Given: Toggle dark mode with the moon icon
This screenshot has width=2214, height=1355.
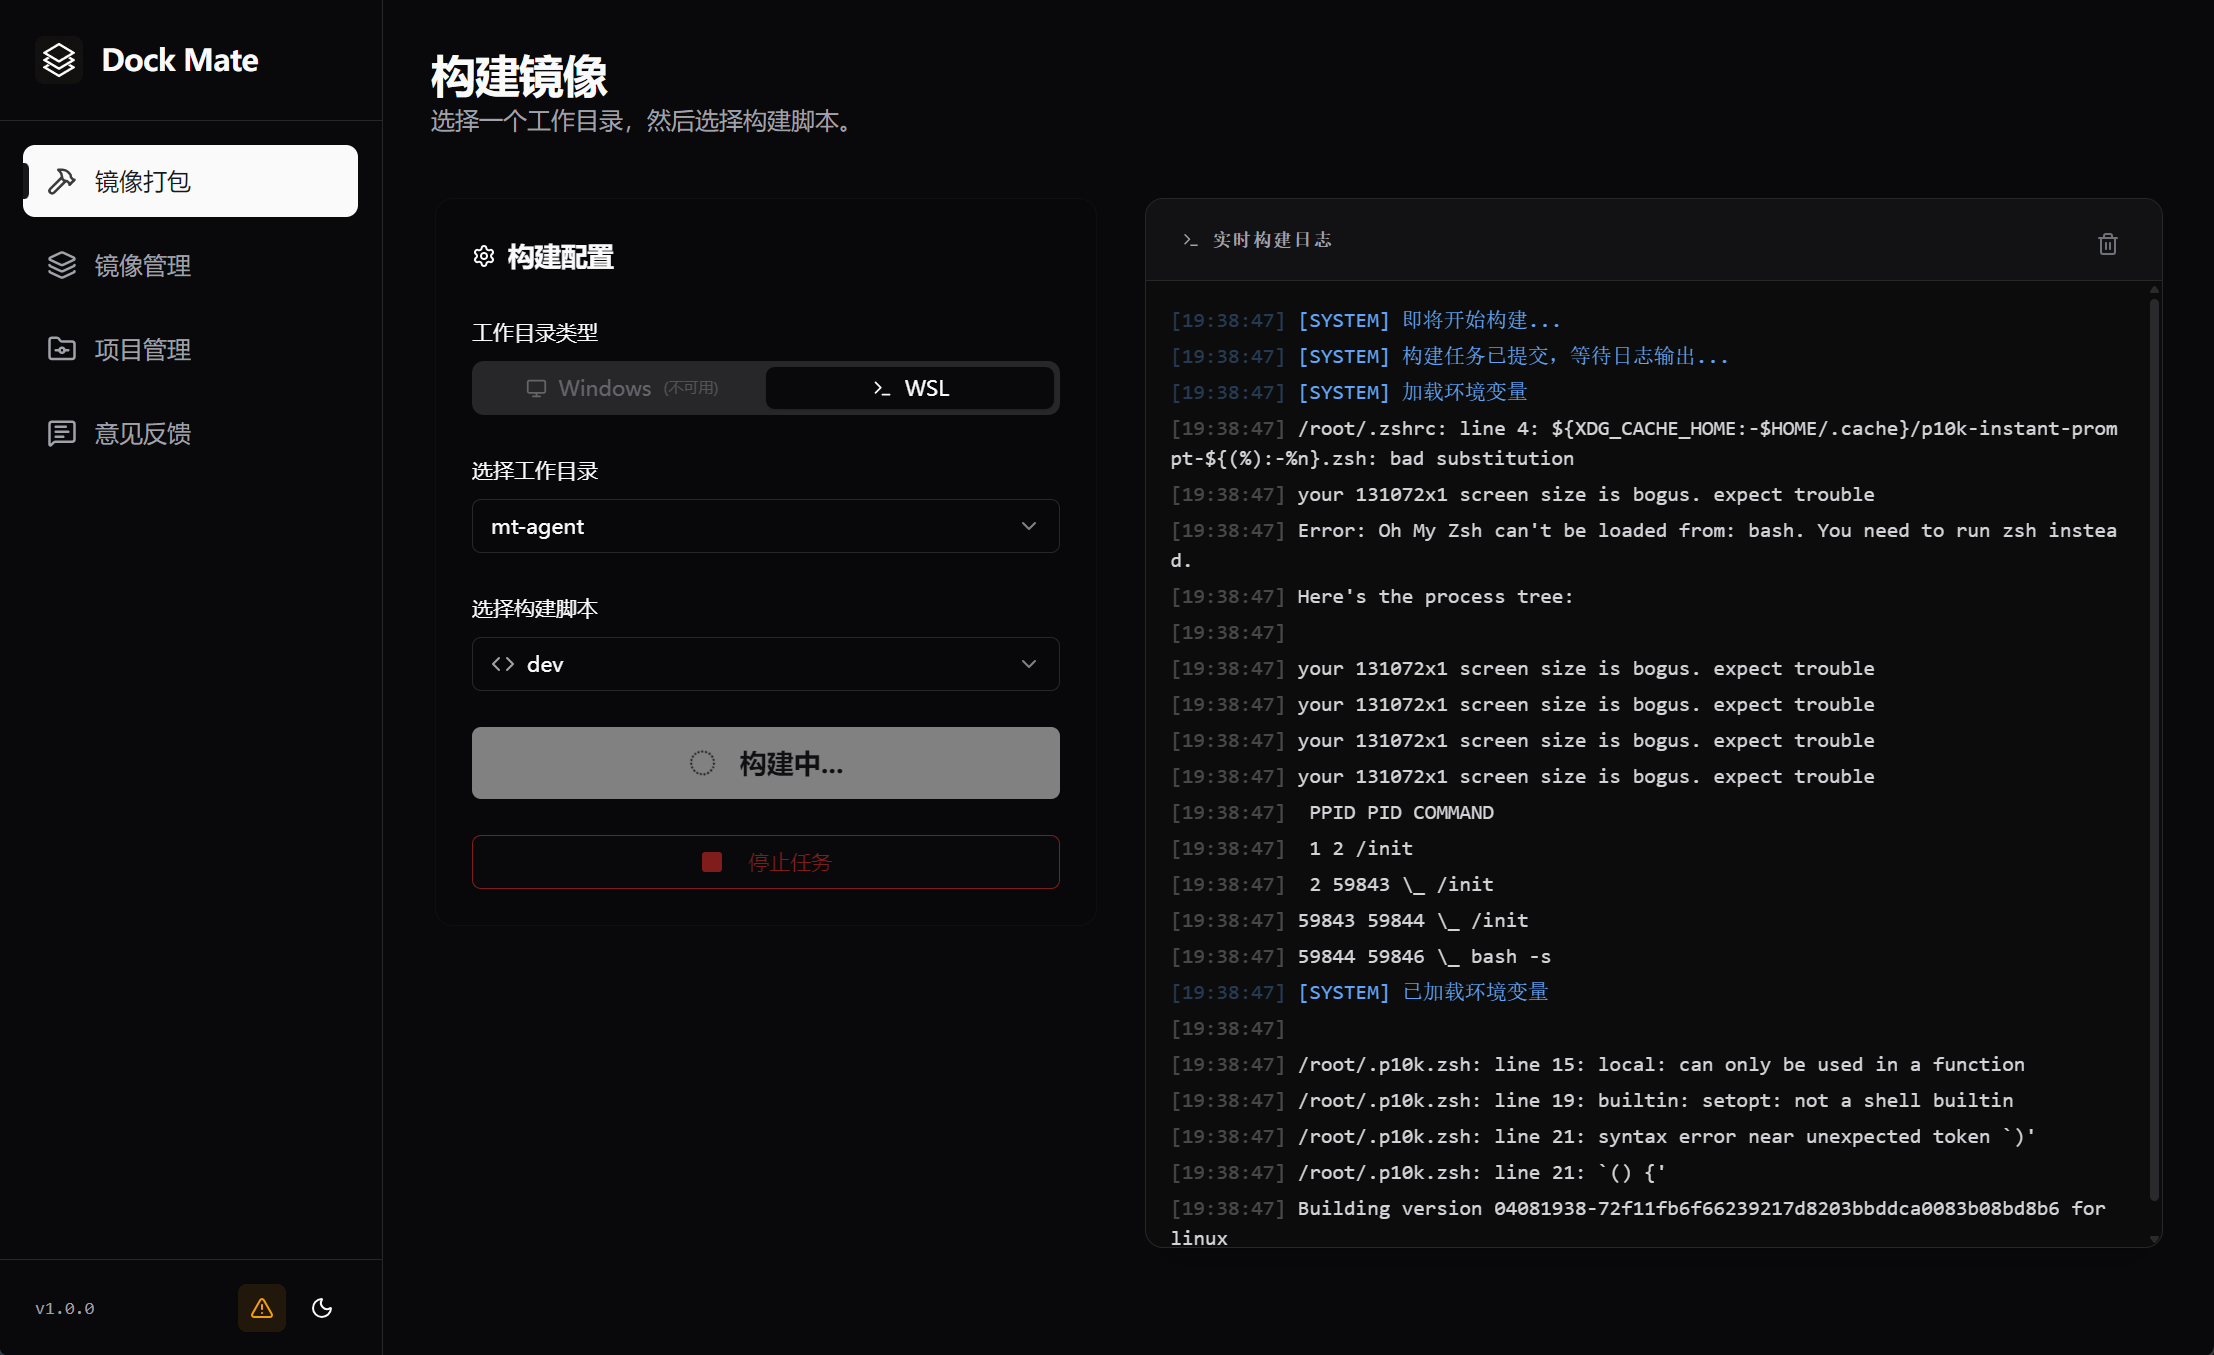Looking at the screenshot, I should point(322,1308).
